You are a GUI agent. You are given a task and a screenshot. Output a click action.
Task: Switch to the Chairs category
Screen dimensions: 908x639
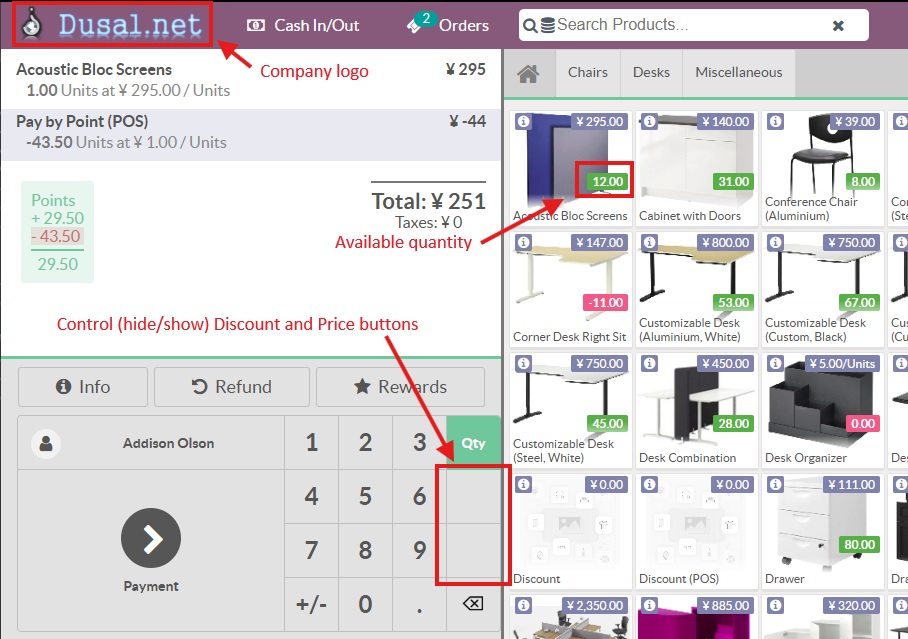point(587,72)
